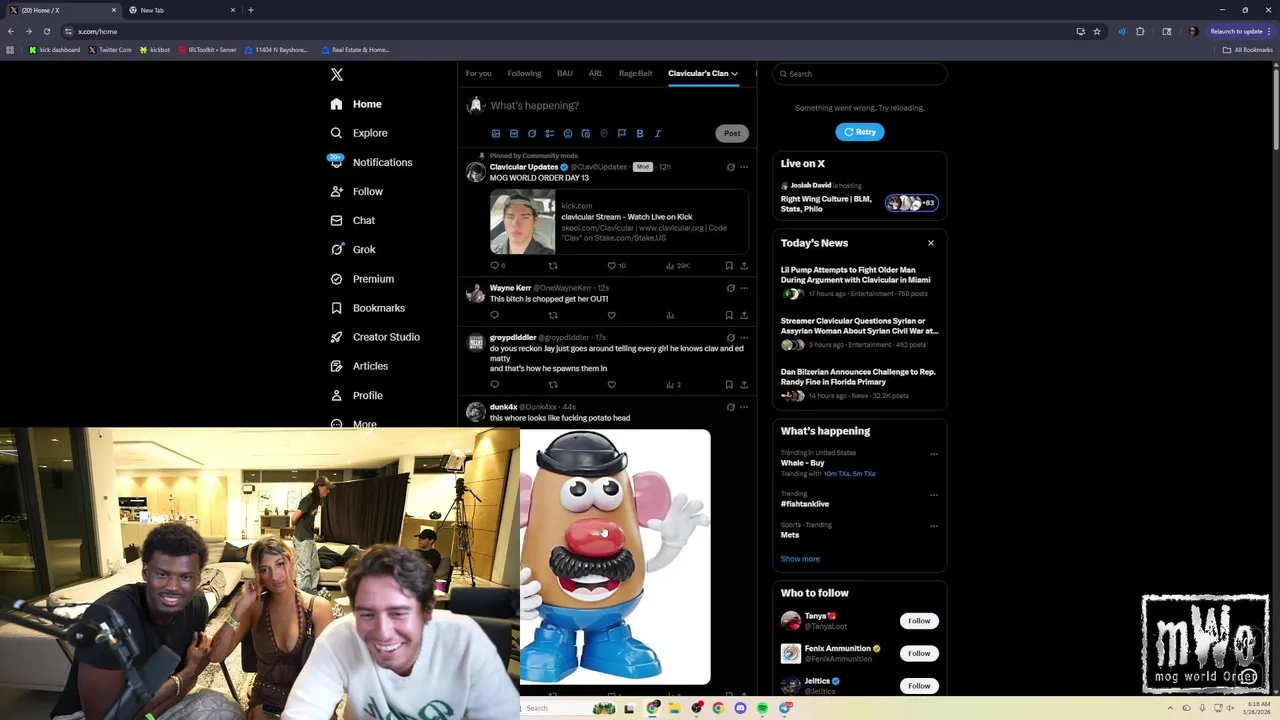
Task: Open more menu on Wayne Kerr's post
Action: pyautogui.click(x=743, y=288)
